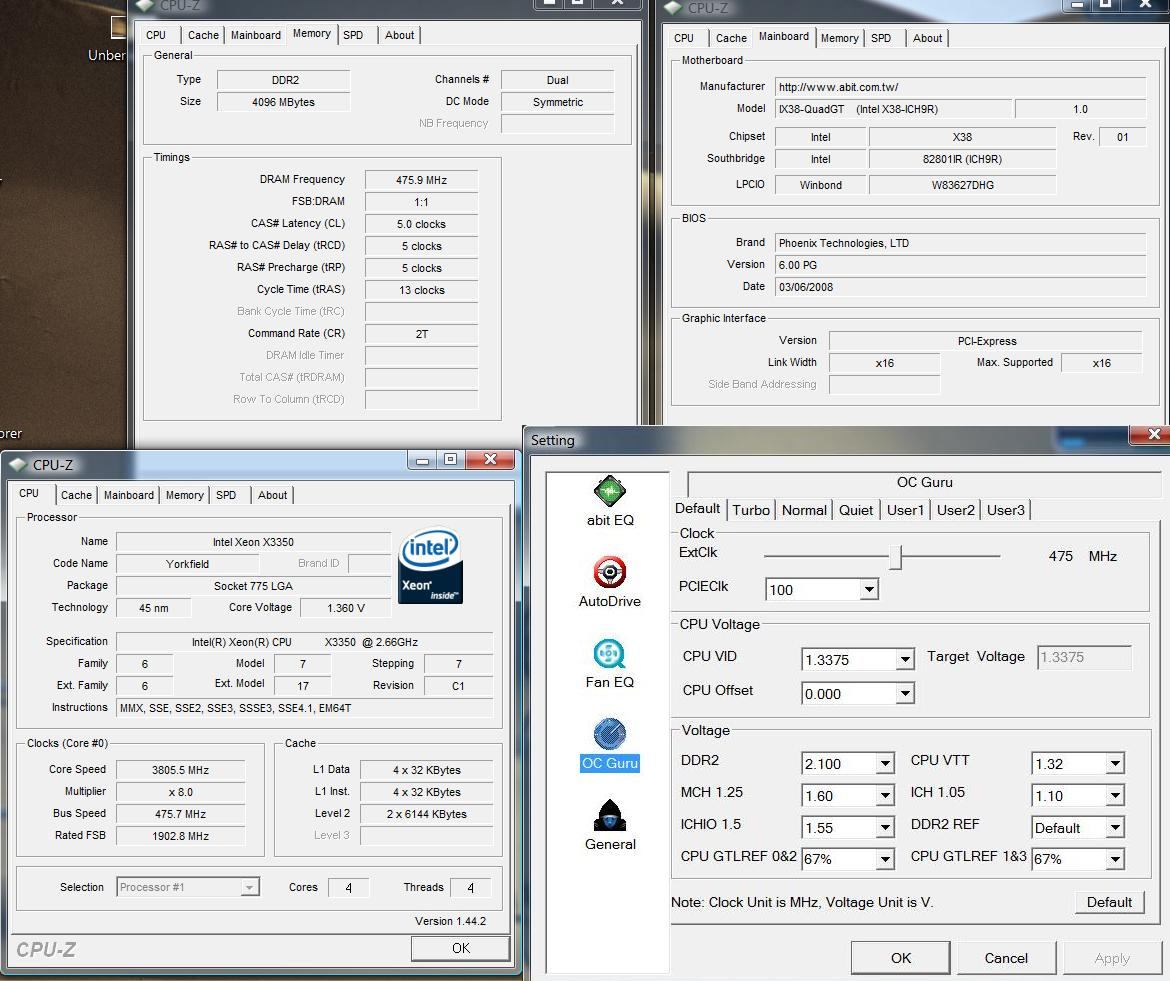Image resolution: width=1170 pixels, height=981 pixels.
Task: Click the motherboard model IX38-QuadGT field
Action: click(x=893, y=109)
